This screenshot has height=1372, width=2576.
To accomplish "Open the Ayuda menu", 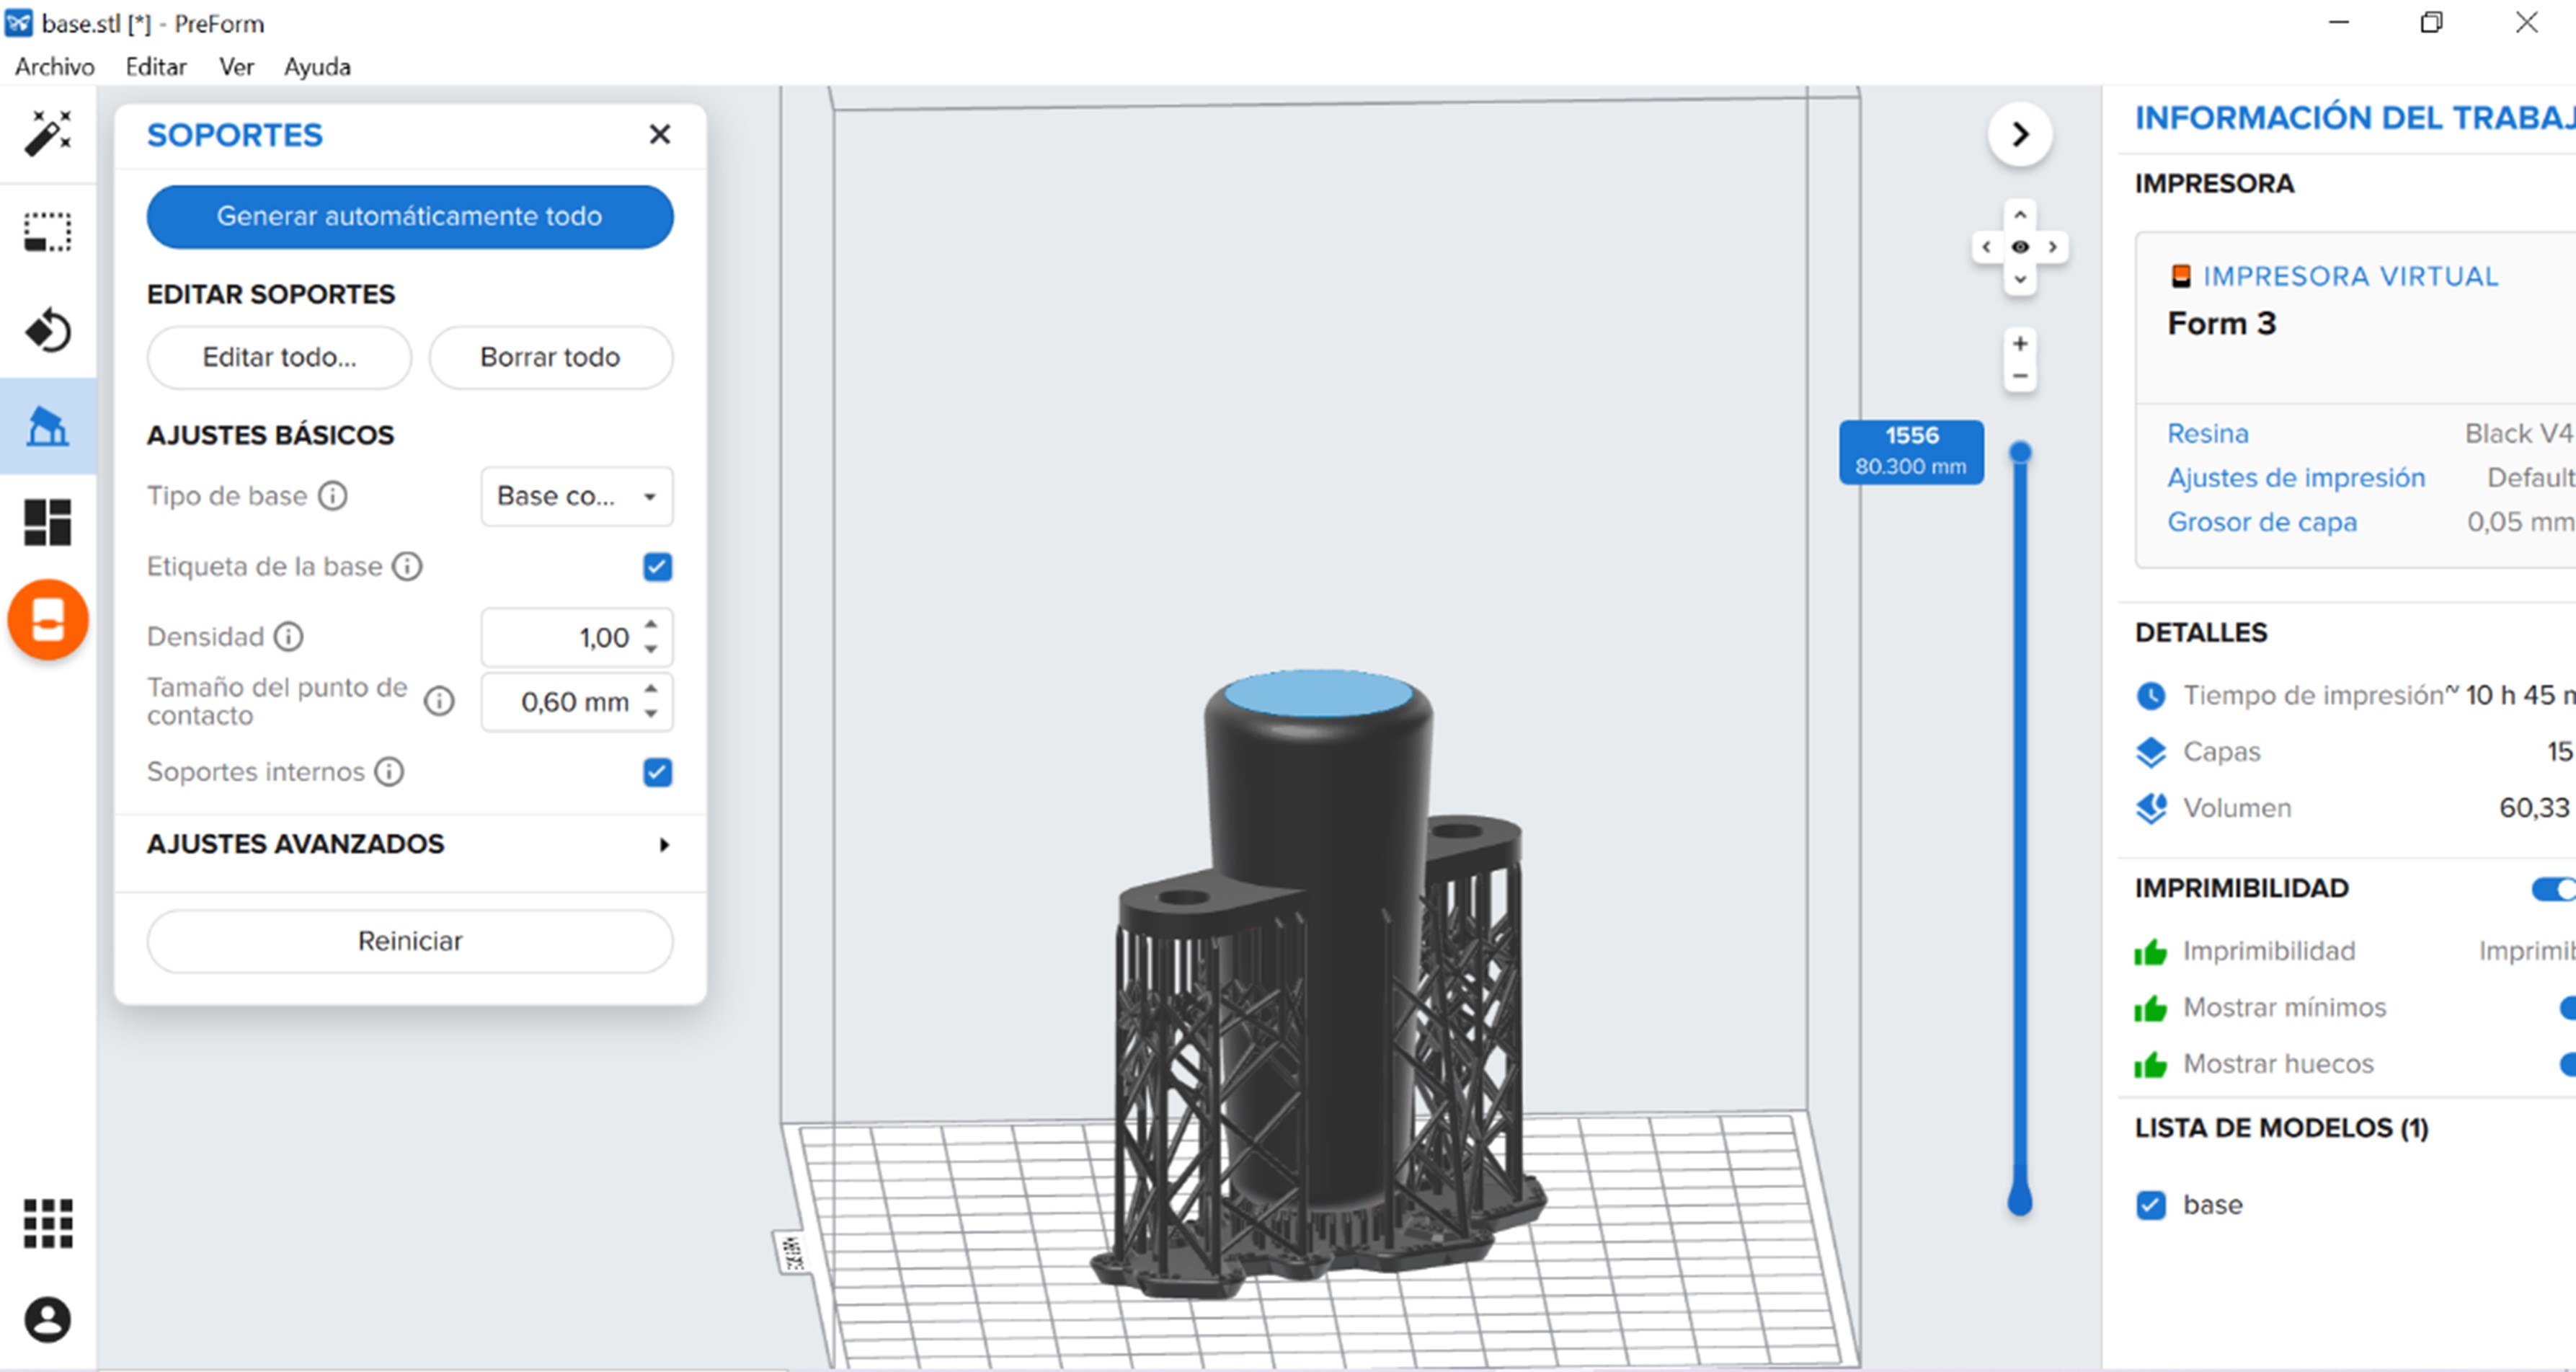I will (317, 67).
